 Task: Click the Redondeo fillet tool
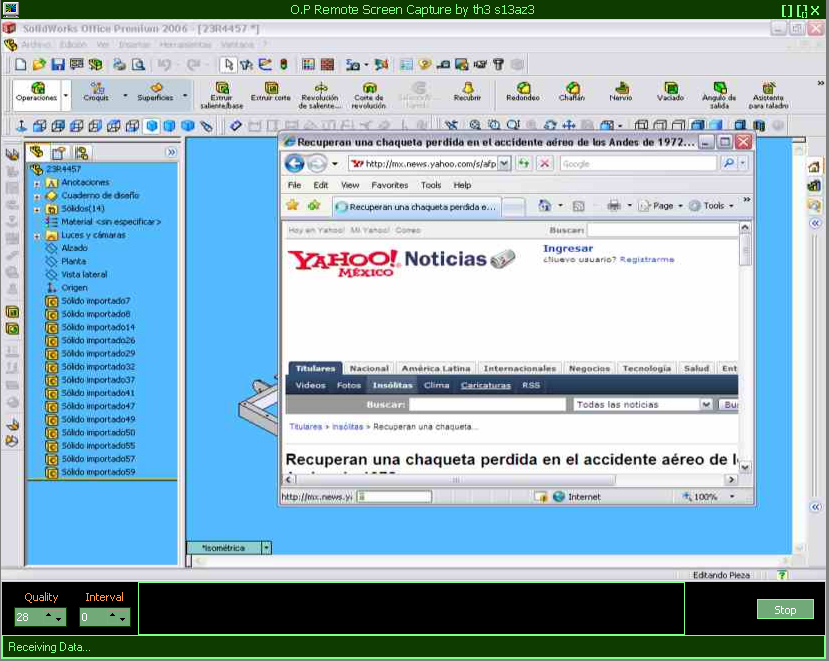click(x=523, y=92)
